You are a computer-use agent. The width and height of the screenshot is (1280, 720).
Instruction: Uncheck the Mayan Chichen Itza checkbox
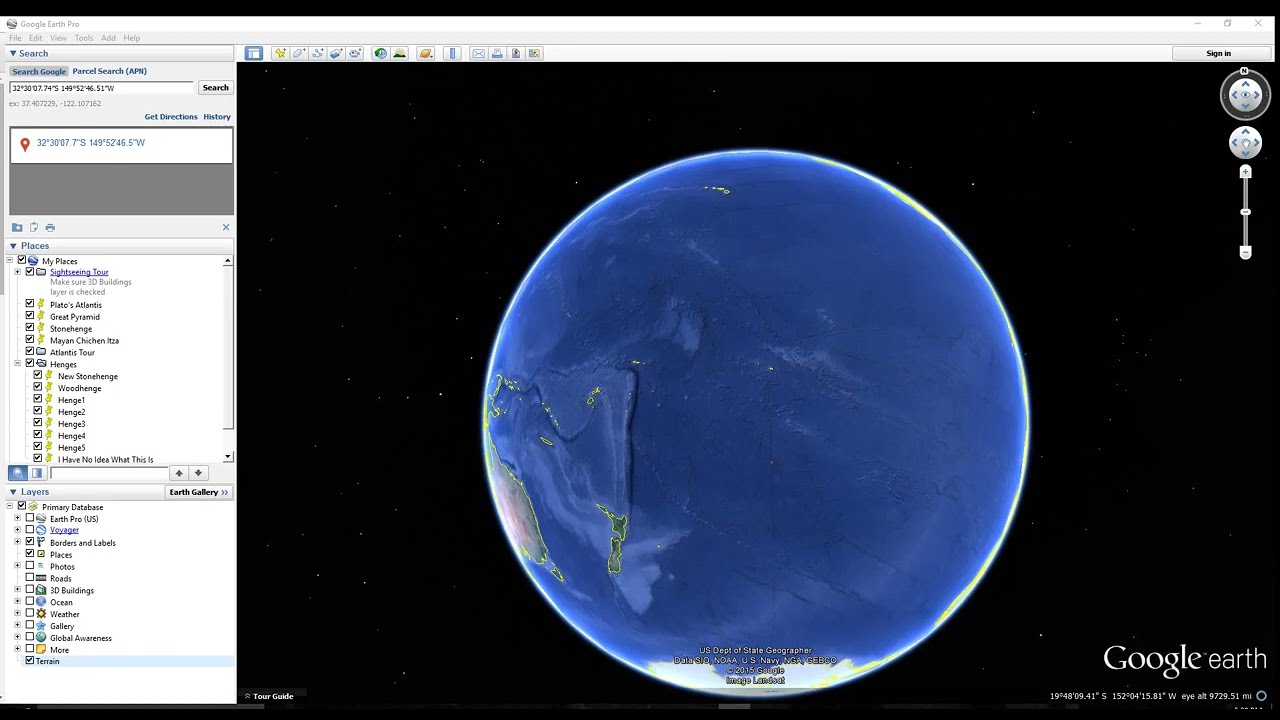click(x=30, y=340)
